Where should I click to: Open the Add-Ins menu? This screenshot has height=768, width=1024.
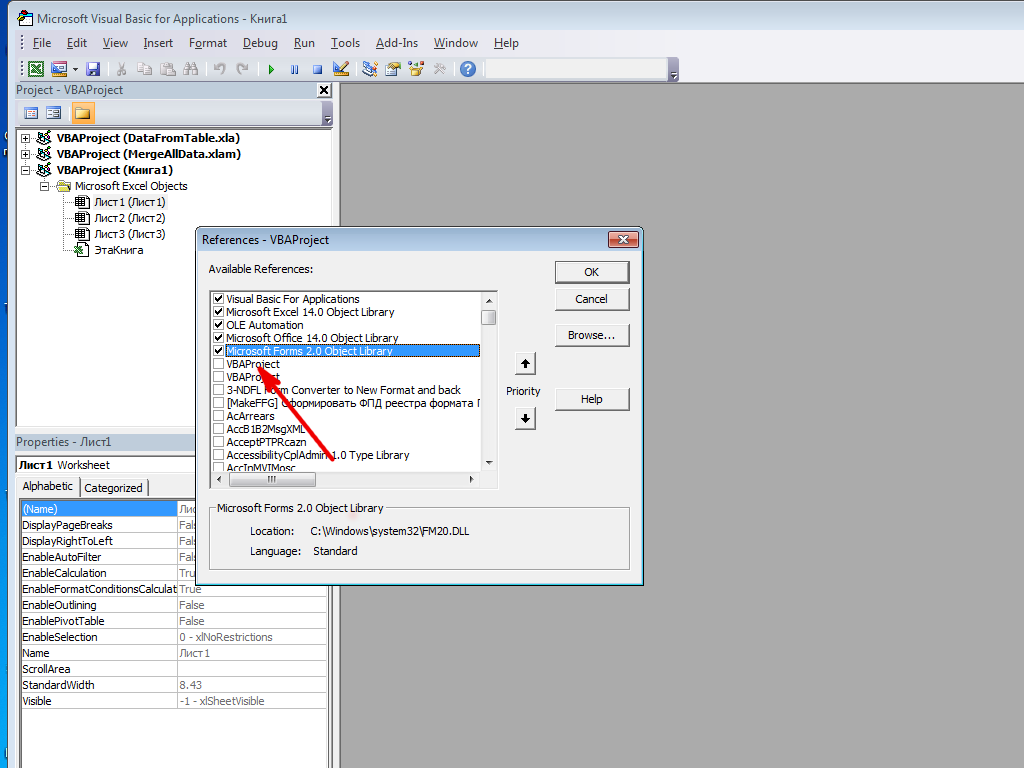(x=396, y=43)
